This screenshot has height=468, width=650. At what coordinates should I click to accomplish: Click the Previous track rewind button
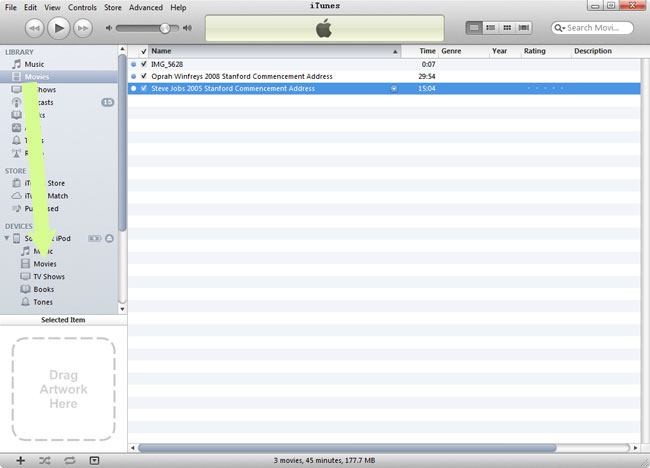34,28
